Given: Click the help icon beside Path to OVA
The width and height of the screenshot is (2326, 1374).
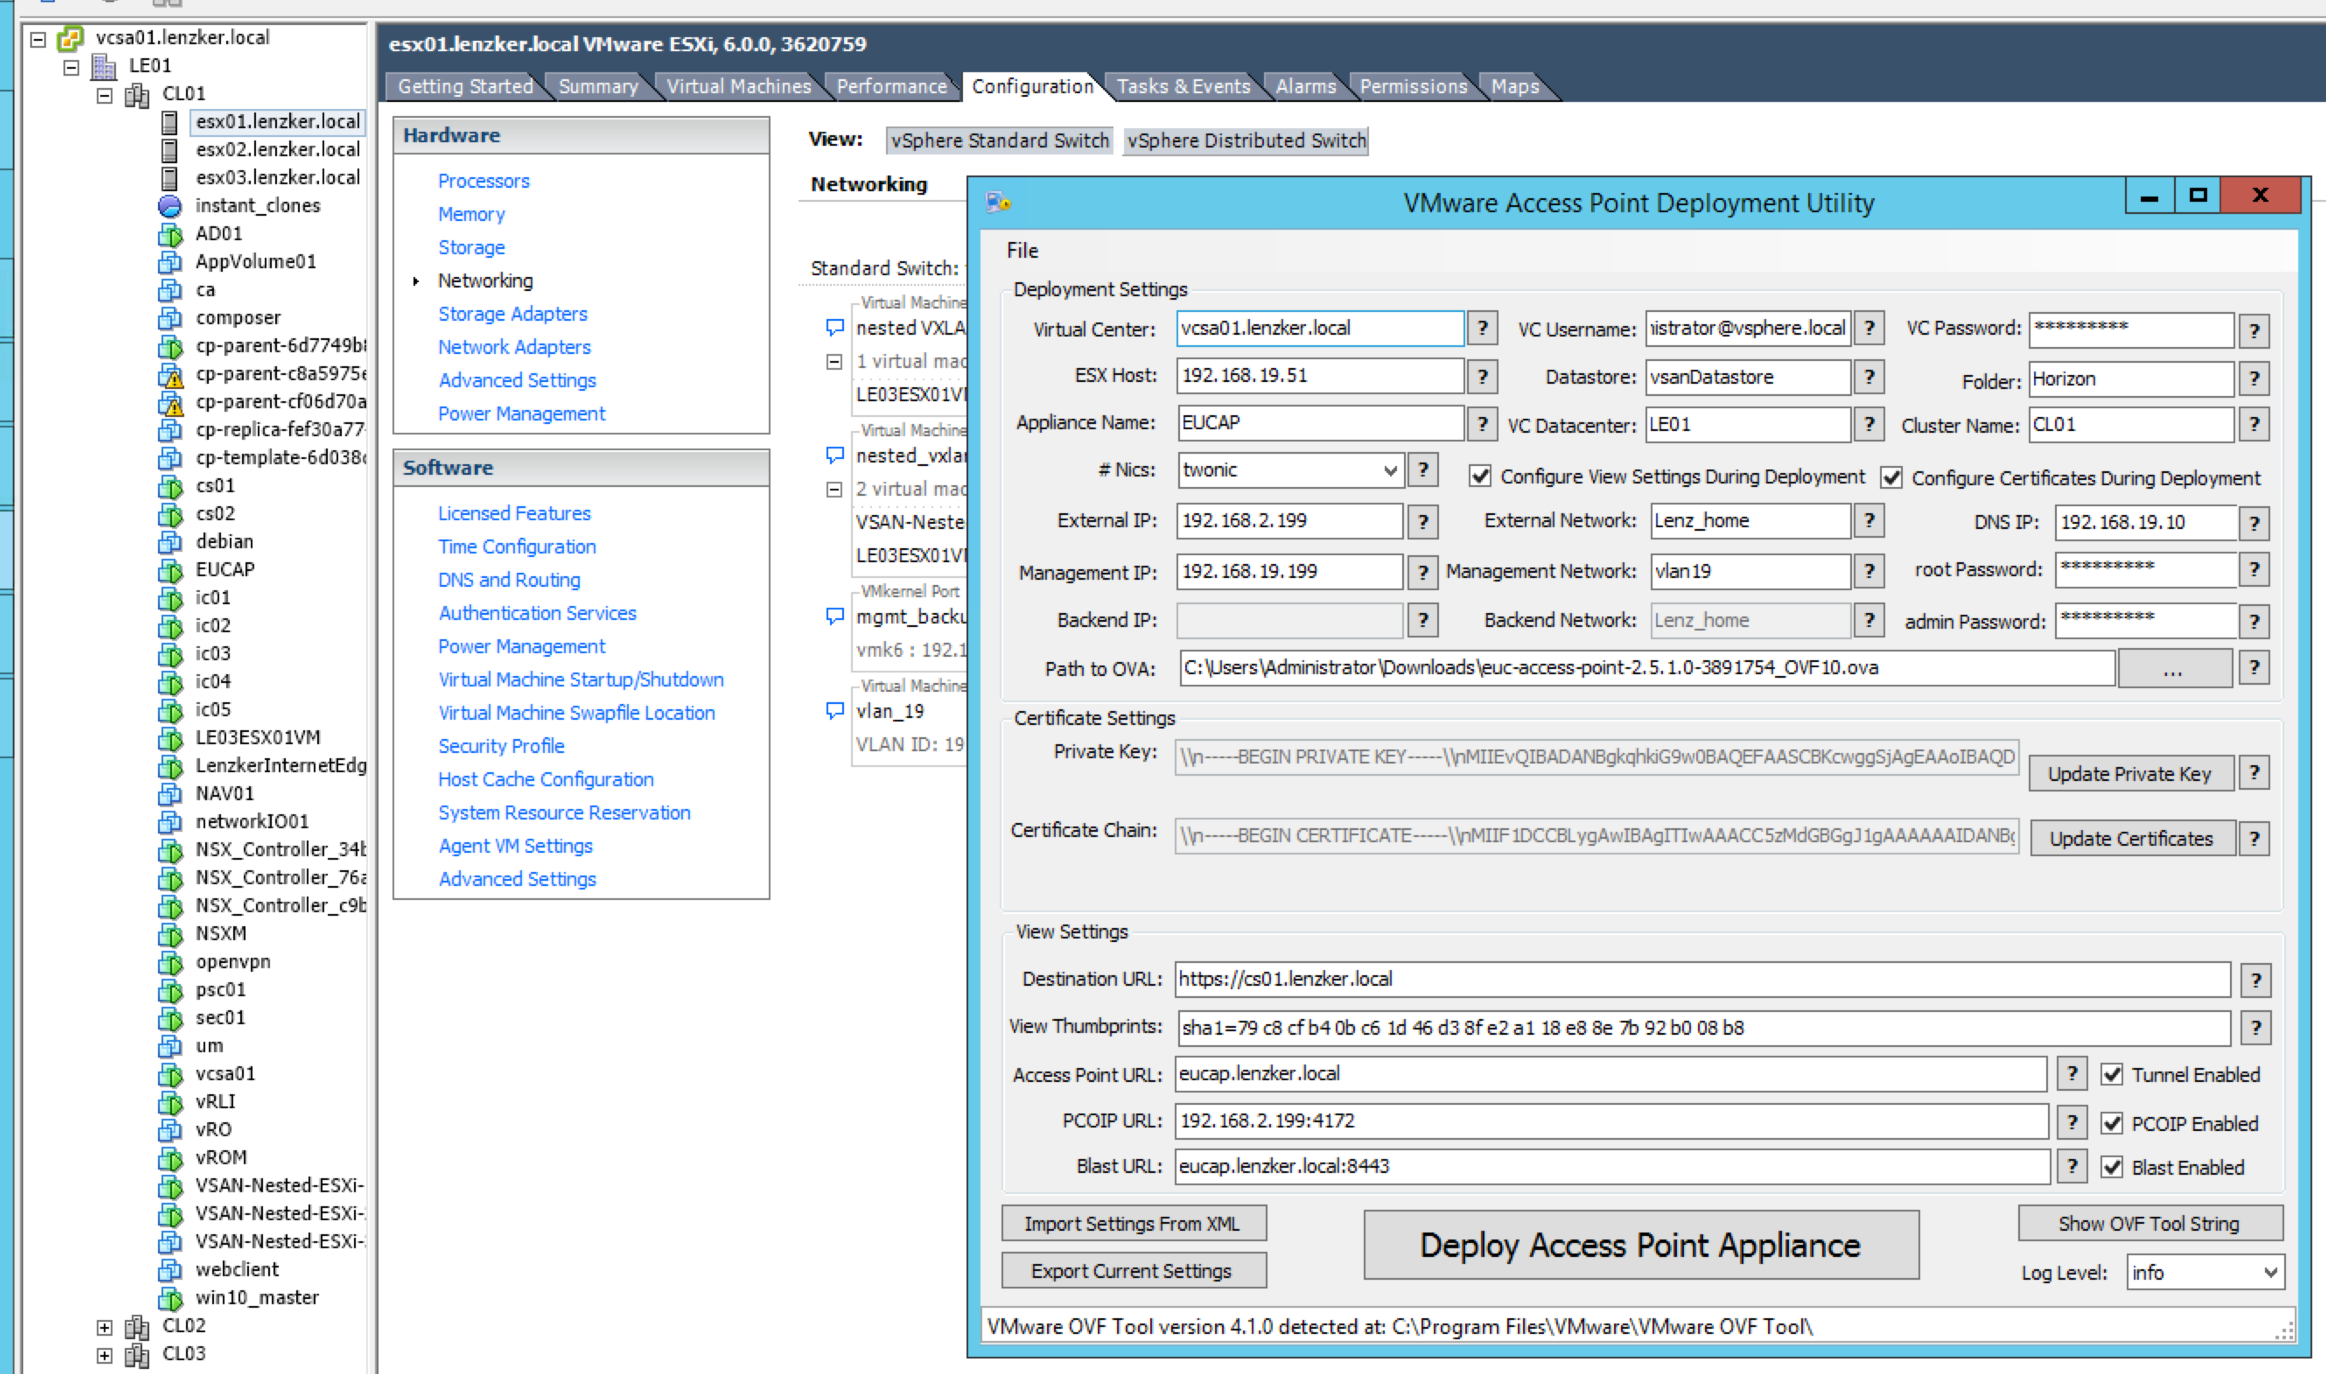Looking at the screenshot, I should pos(2254,668).
